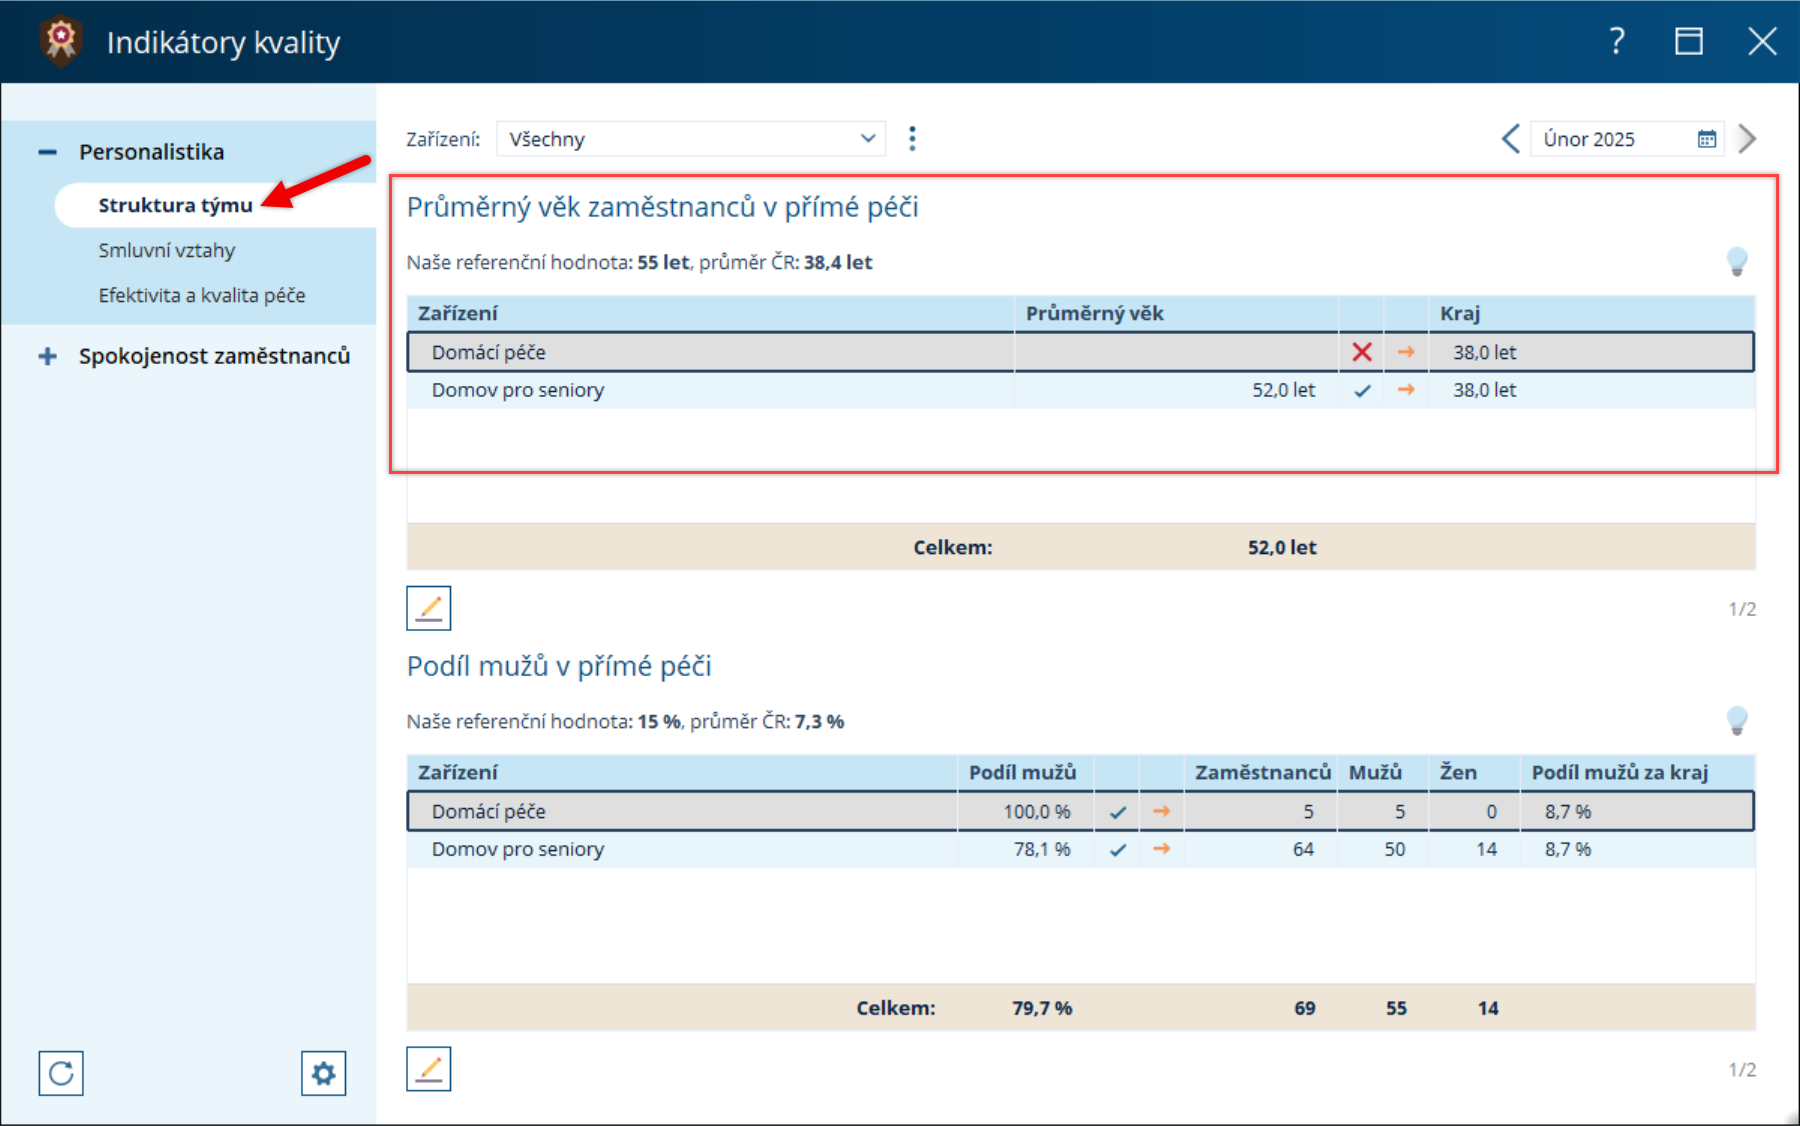
Task: Click the Indikátory kvality app logo icon
Action: (61, 41)
